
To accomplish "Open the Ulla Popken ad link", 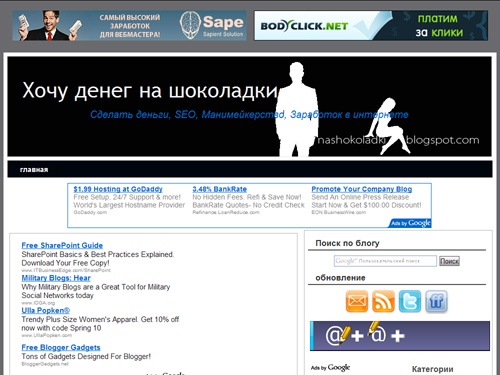I will click(x=46, y=310).
